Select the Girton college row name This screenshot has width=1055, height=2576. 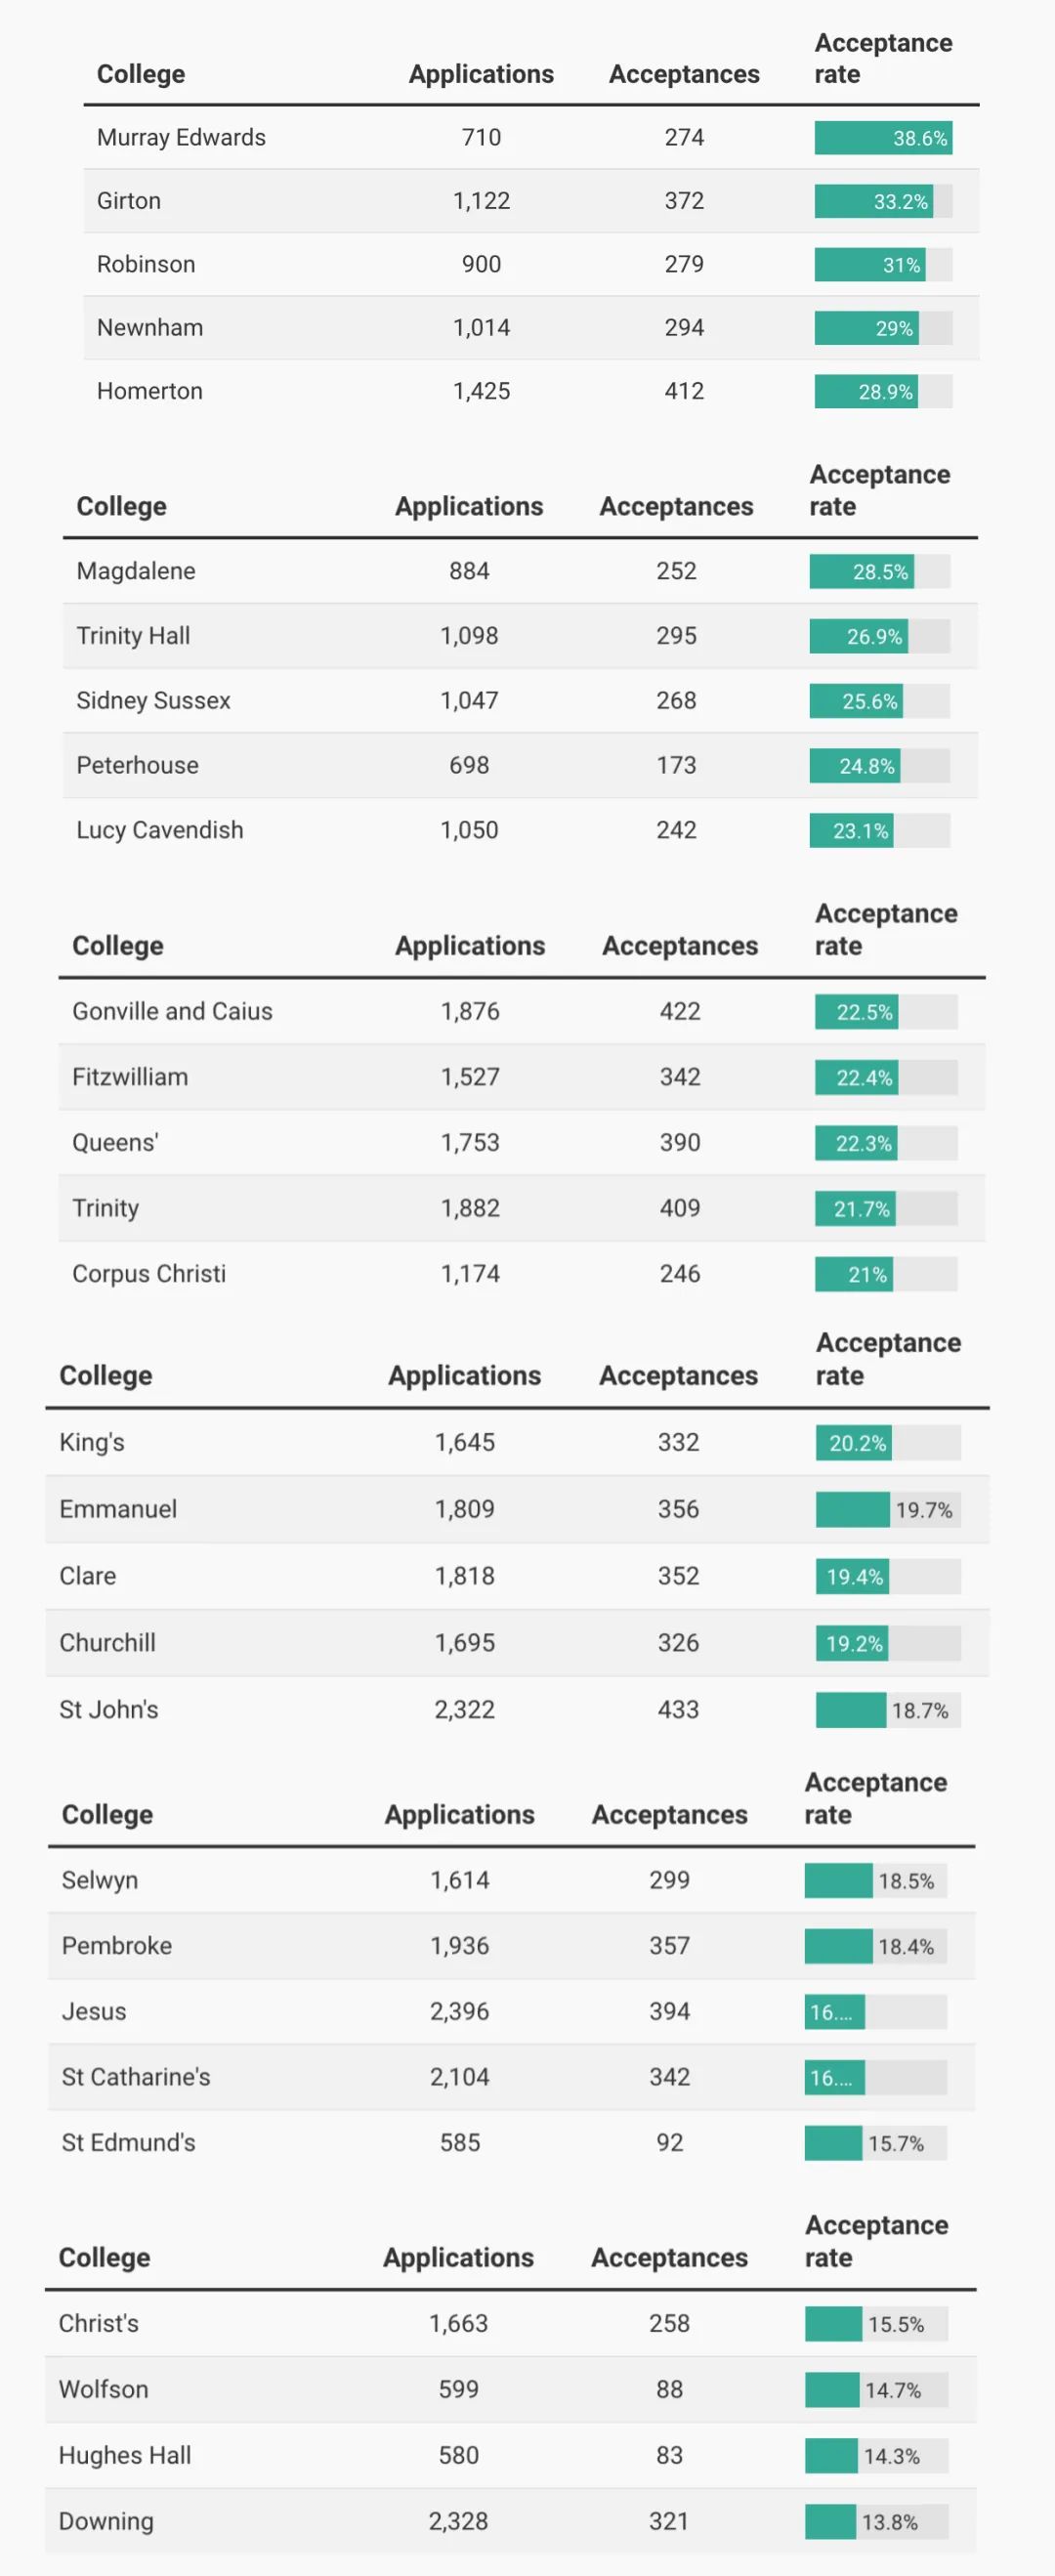tap(129, 201)
